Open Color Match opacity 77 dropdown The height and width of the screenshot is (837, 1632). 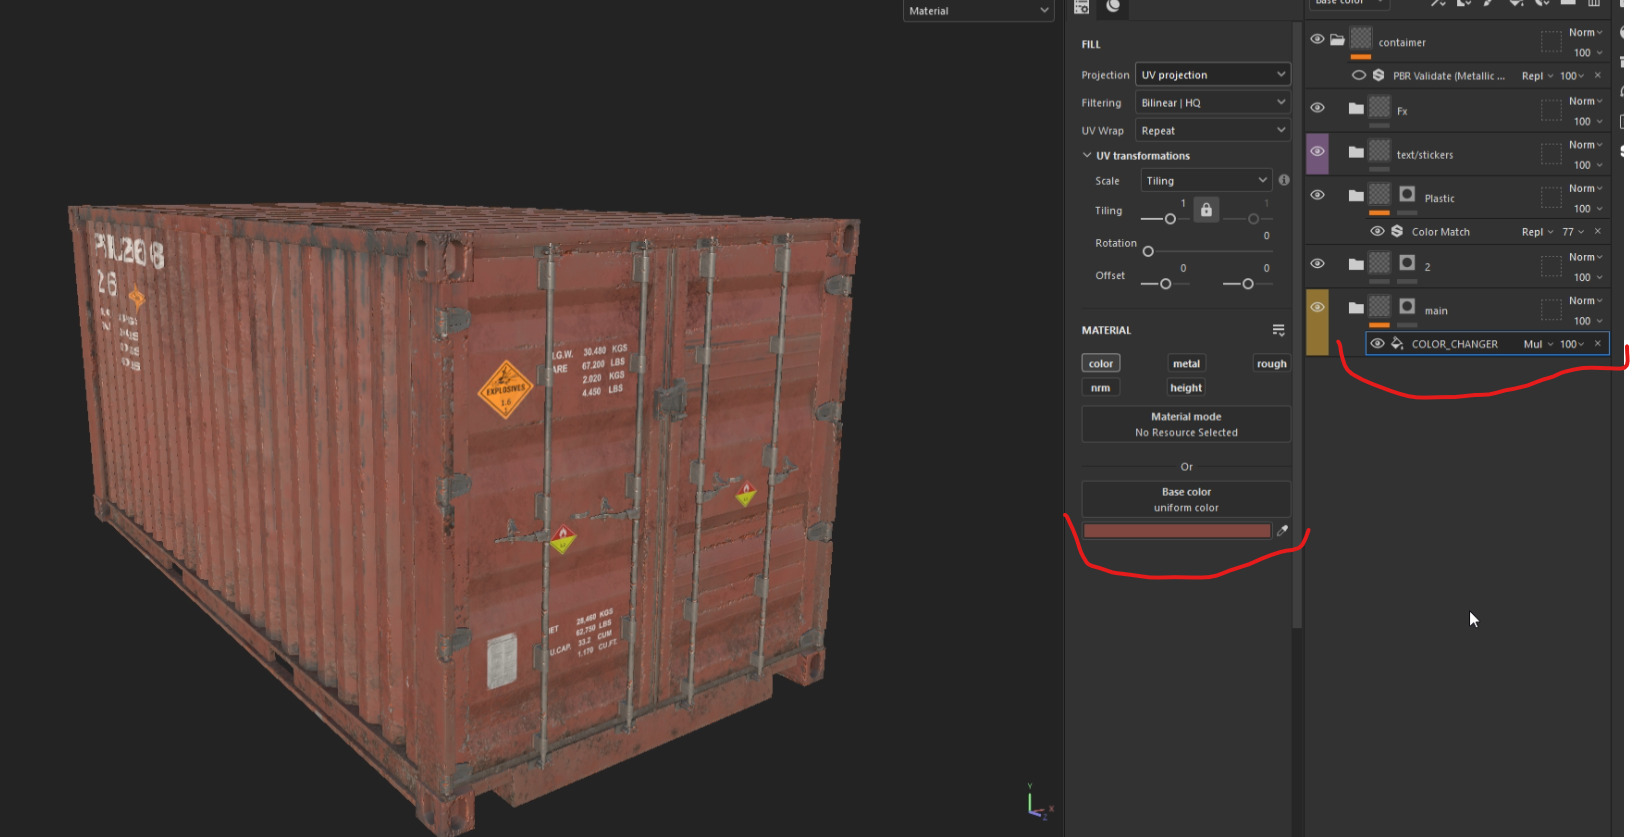pos(1573,232)
